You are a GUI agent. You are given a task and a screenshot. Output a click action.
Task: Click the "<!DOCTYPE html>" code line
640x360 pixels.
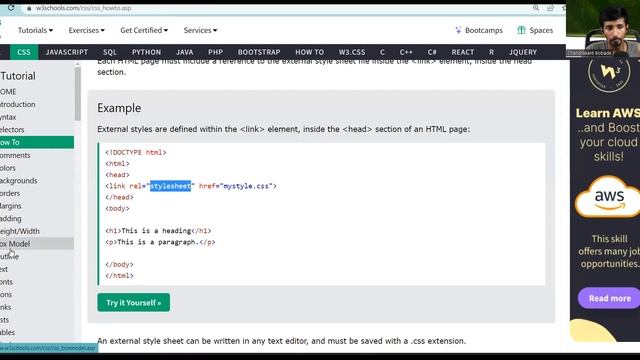click(x=136, y=152)
